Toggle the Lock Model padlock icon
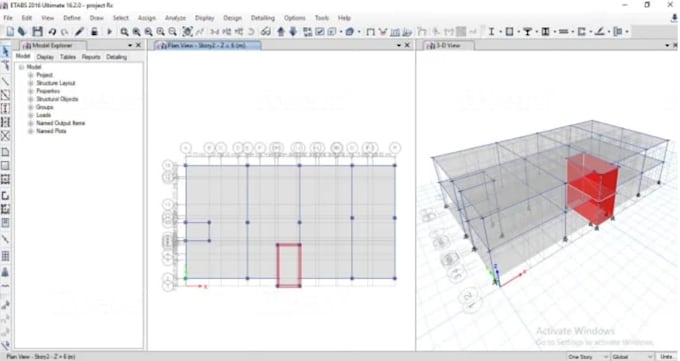 (94, 32)
